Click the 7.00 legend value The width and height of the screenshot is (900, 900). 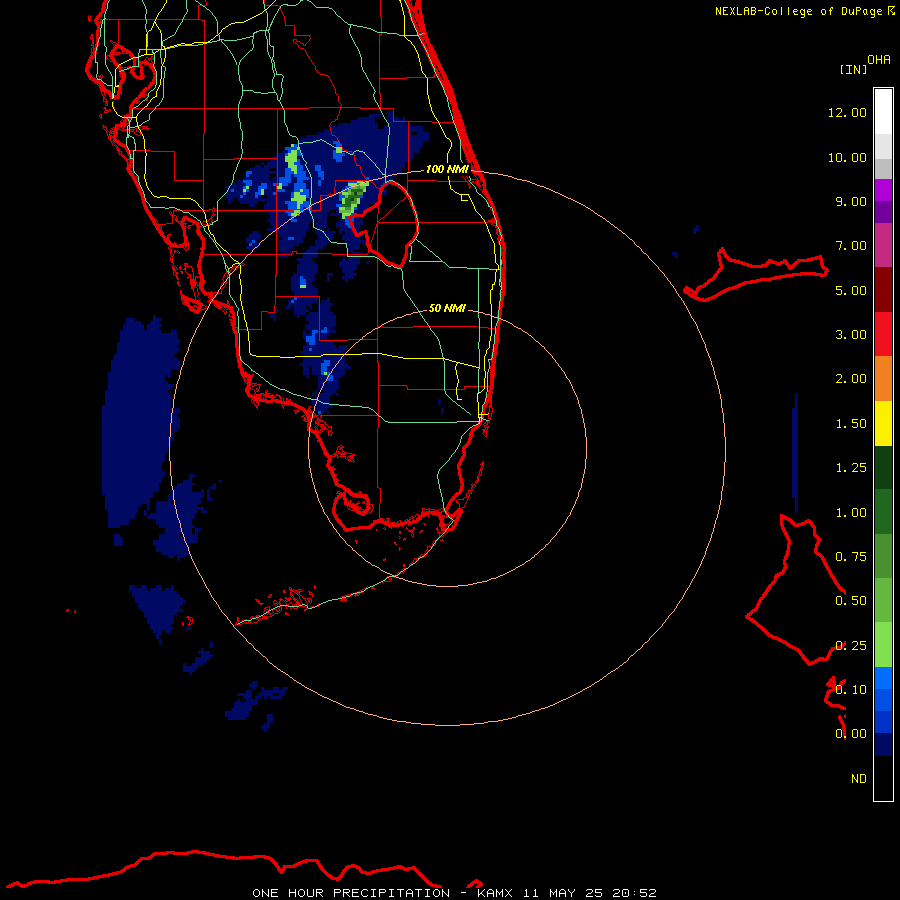pos(851,246)
